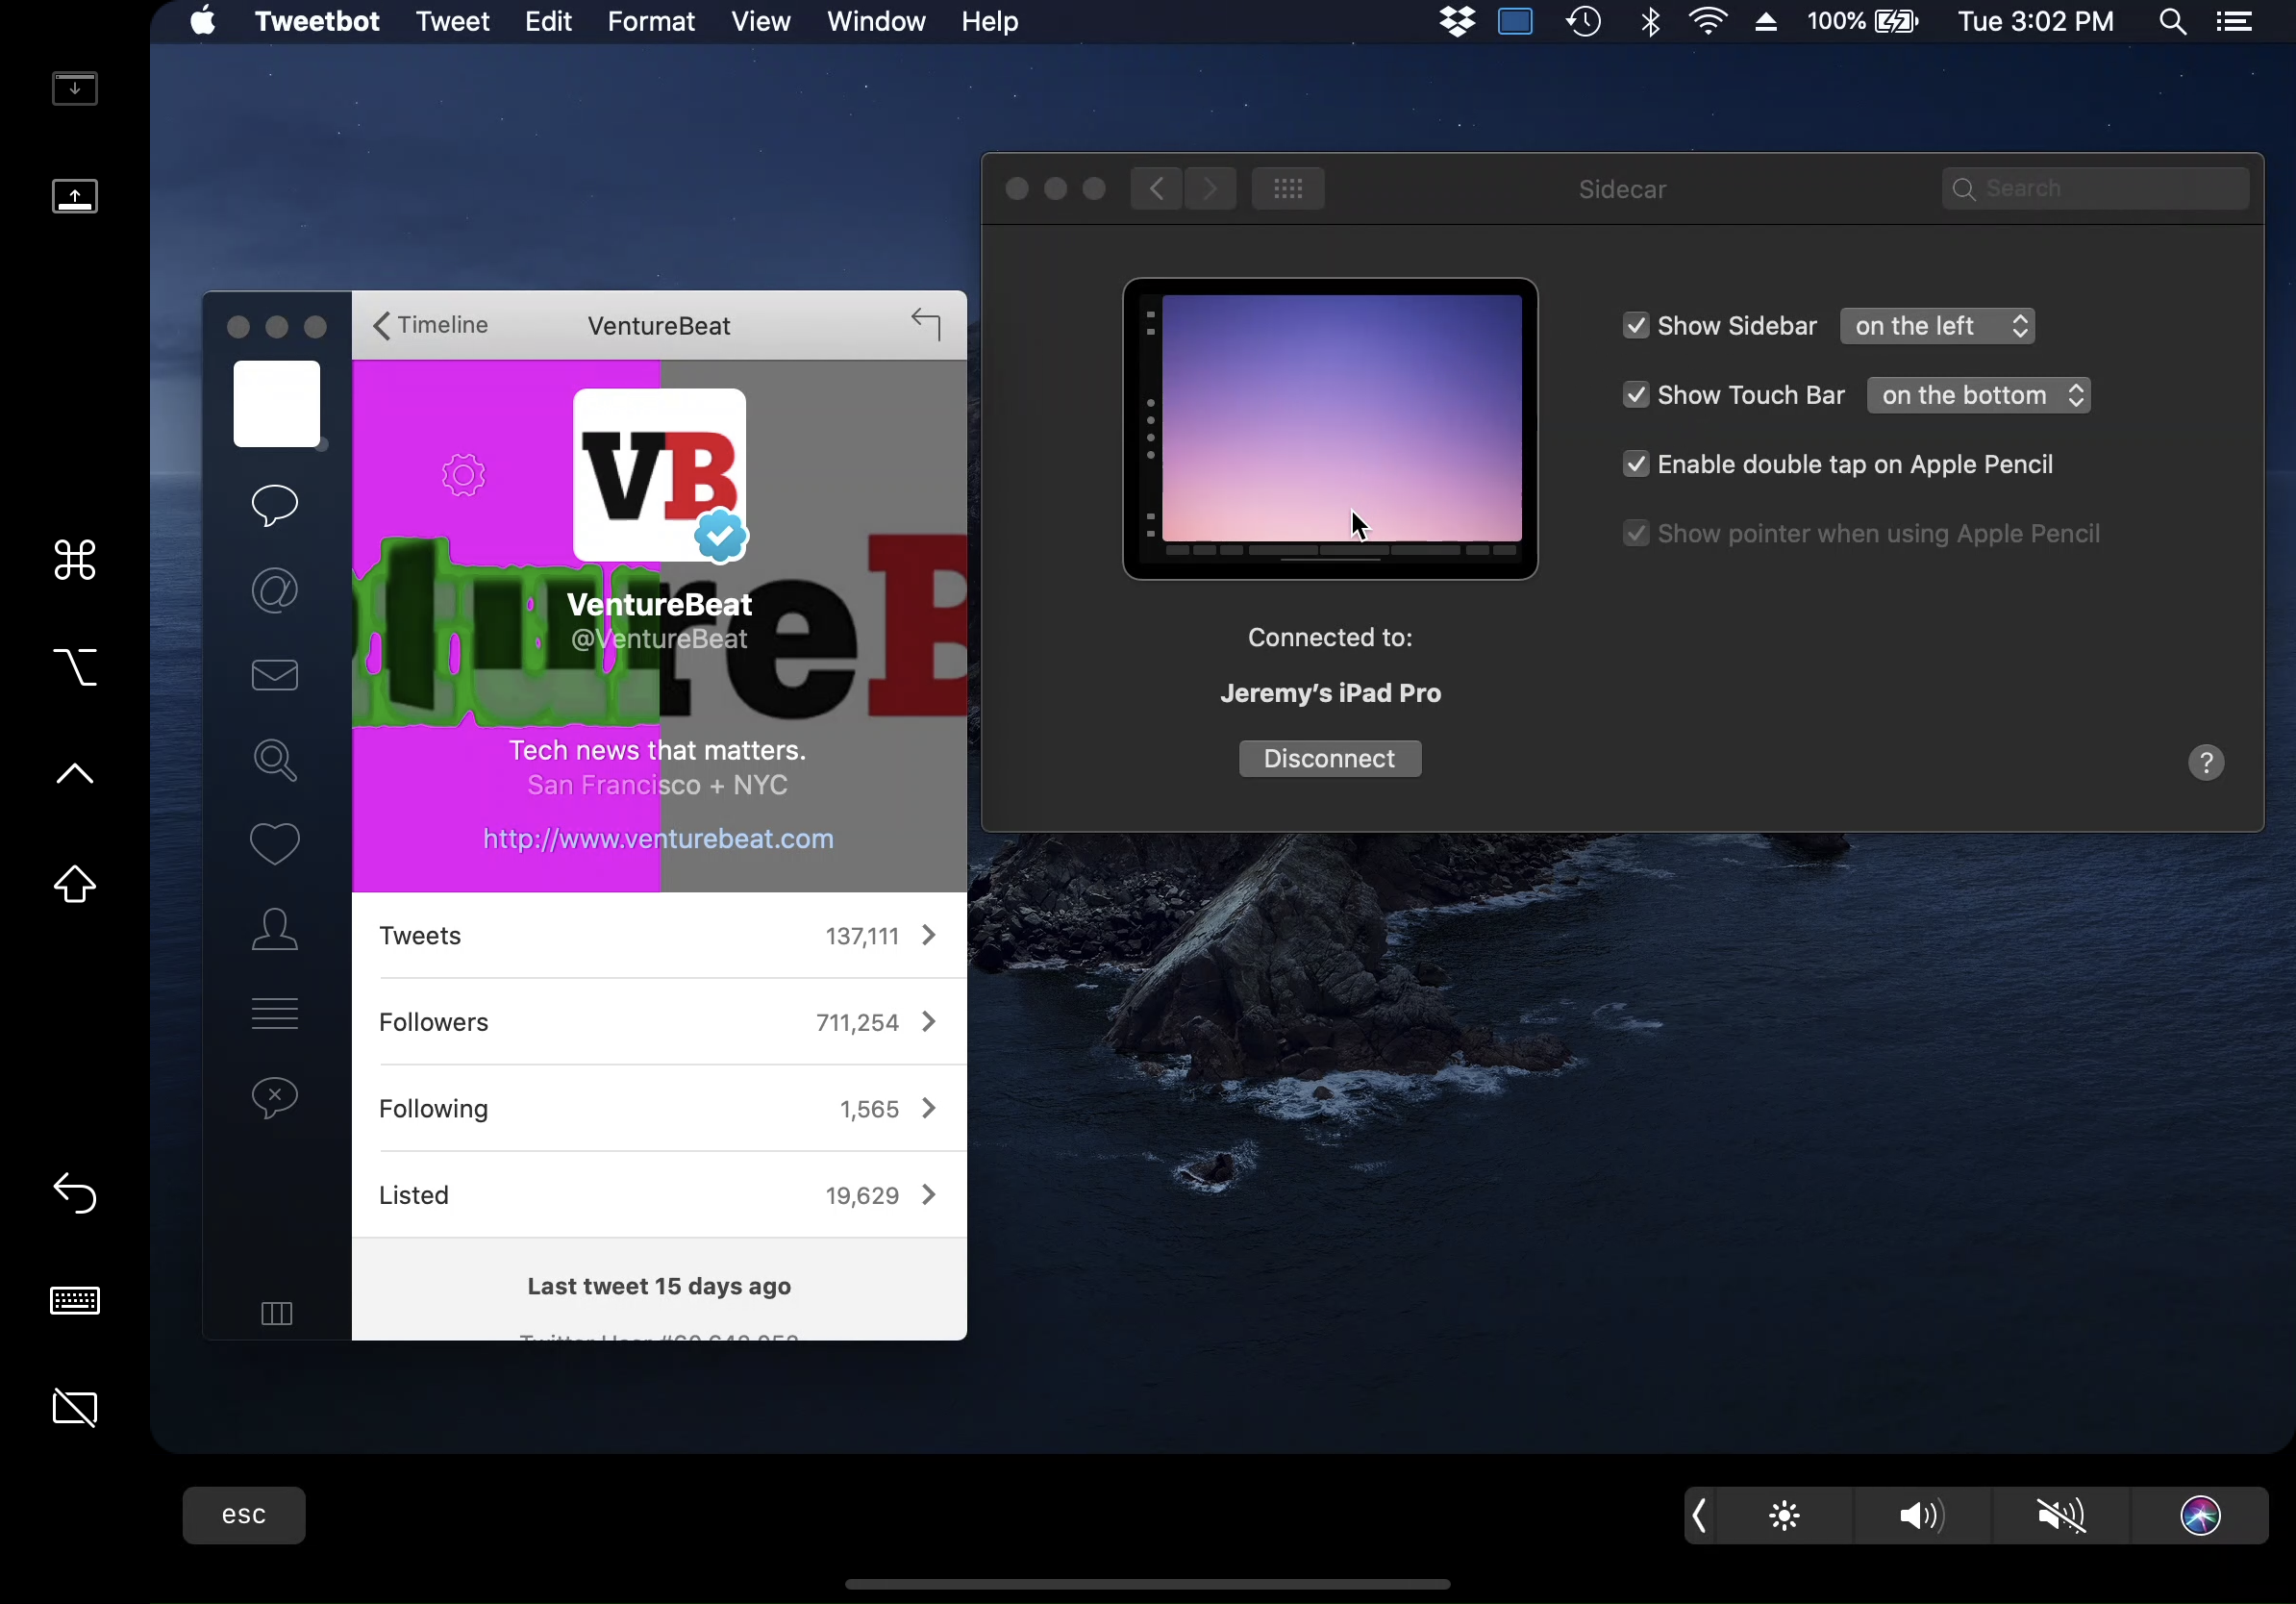This screenshot has width=2296, height=1604.
Task: Open Tweetbot Lists tab icon
Action: tap(275, 1013)
